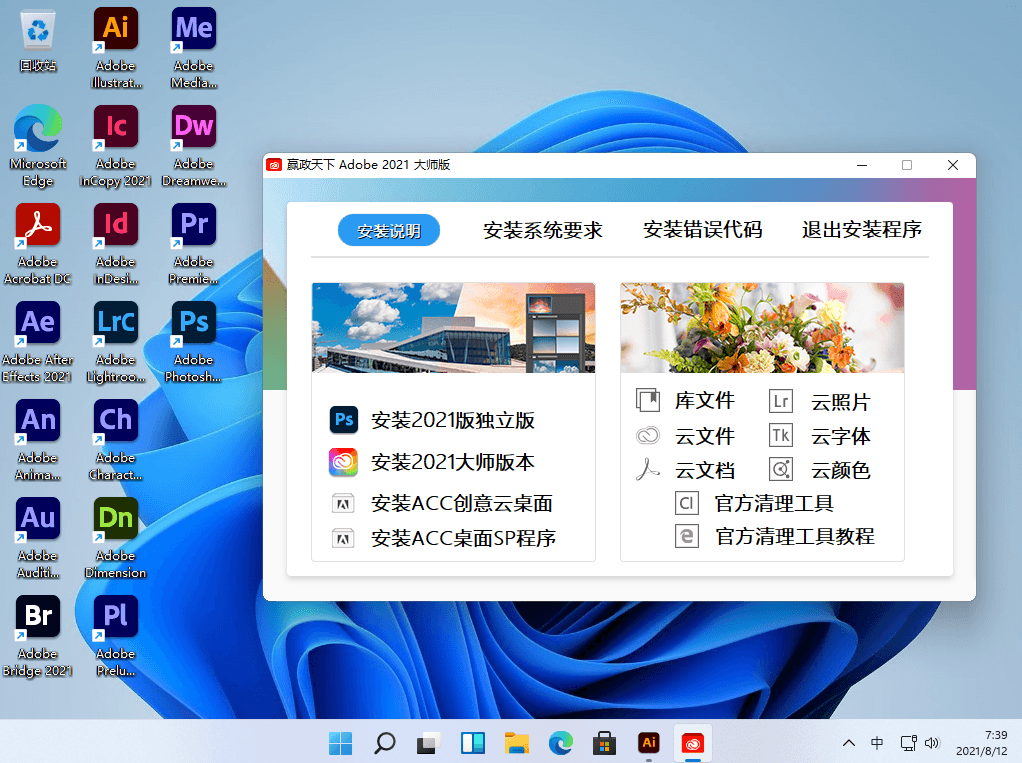1022x763 pixels.
Task: Click 安装ACC创意云桌面 link
Action: coord(462,503)
